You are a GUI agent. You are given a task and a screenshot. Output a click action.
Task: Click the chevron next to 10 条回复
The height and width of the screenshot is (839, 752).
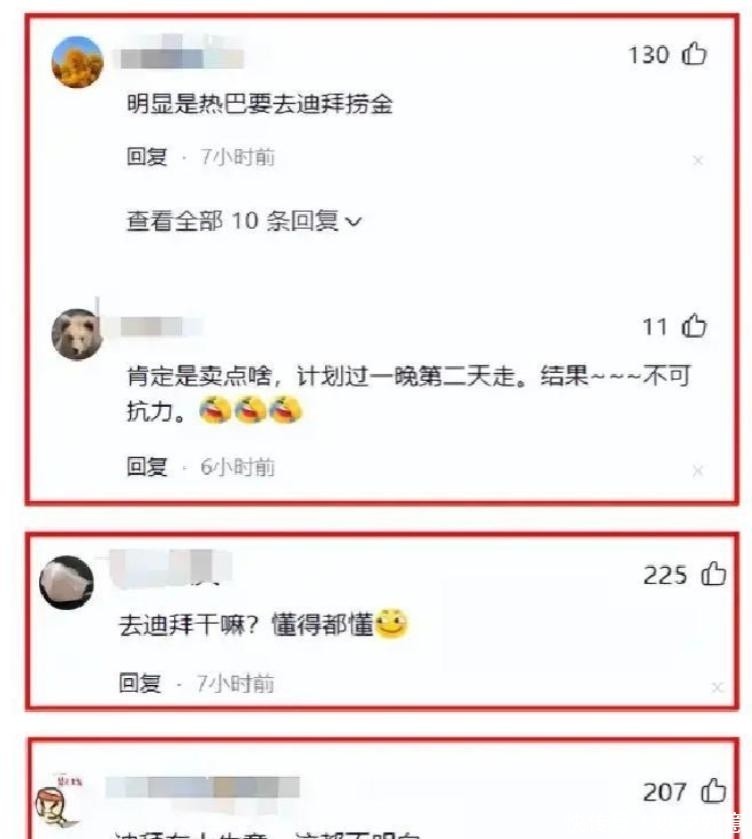coord(354,221)
